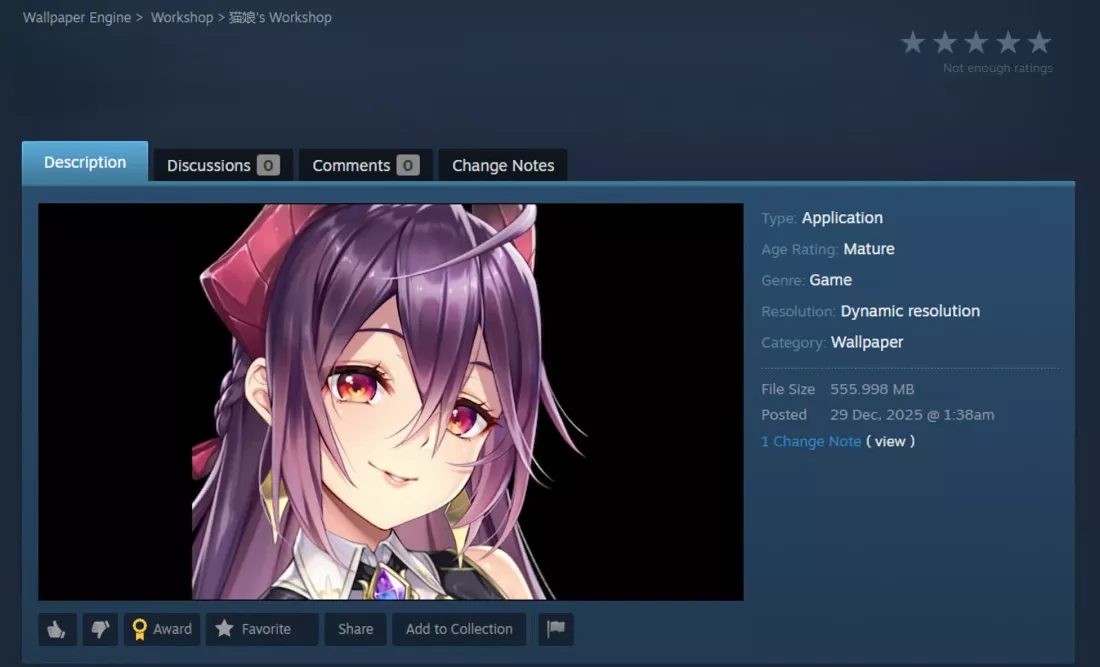1100x667 pixels.
Task: Click the ( view ) link
Action: 890,441
